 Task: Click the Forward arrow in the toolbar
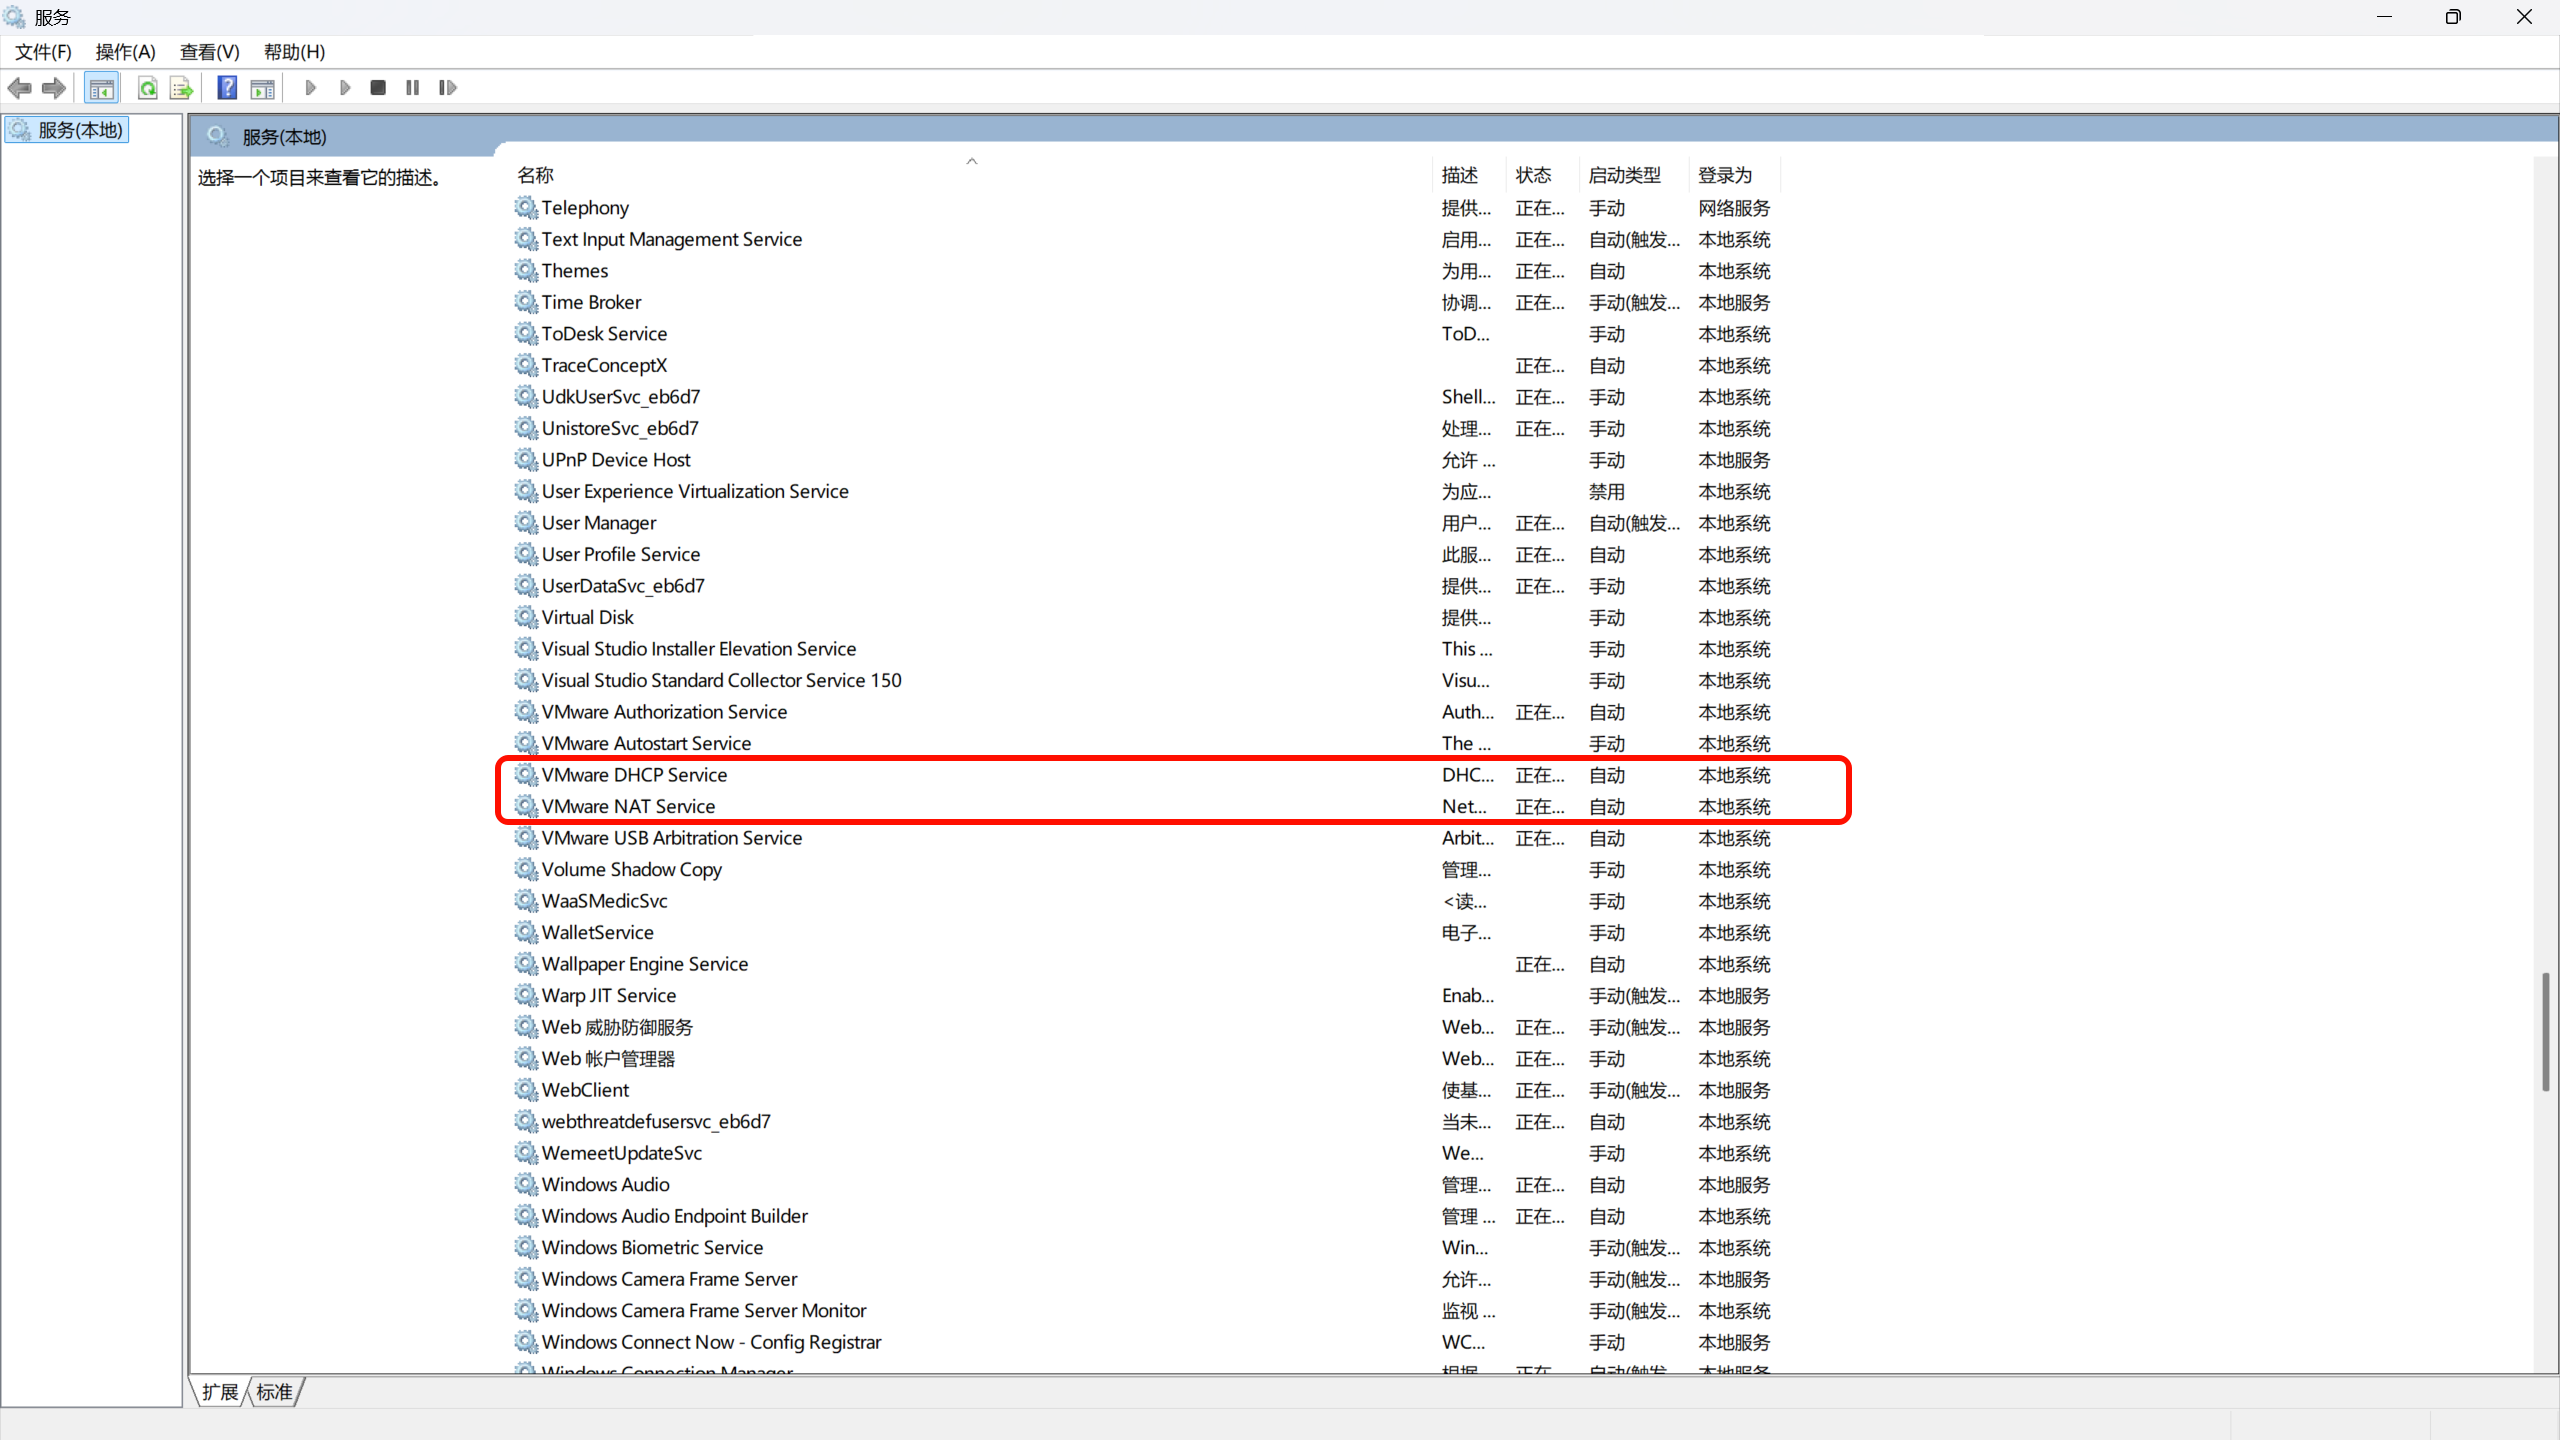(x=54, y=88)
